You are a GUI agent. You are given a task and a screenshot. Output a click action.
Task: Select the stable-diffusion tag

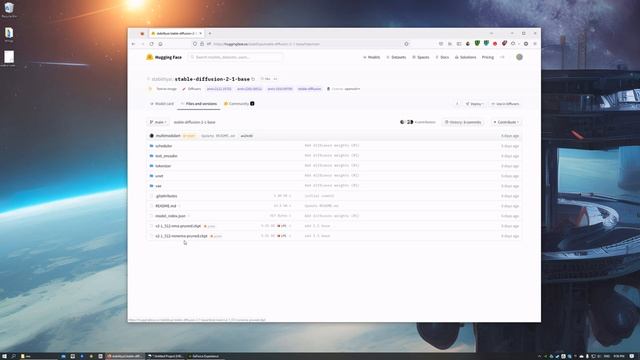pyautogui.click(x=309, y=89)
